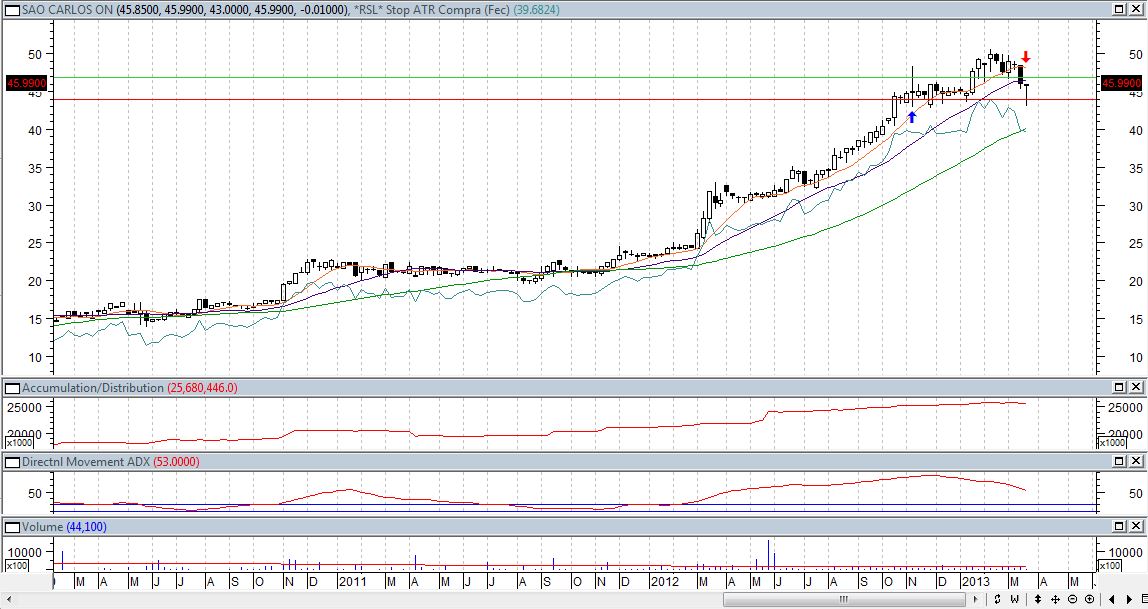The height and width of the screenshot is (609, 1148).
Task: Click the refresh periodicity icon in bottom toolbar
Action: pyautogui.click(x=997, y=599)
